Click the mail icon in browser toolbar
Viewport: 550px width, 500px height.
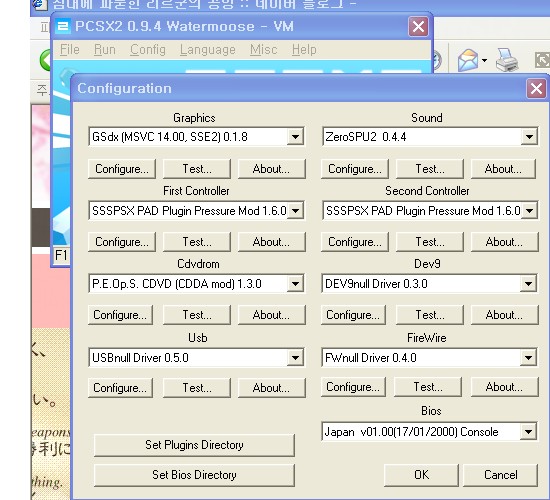coord(468,60)
